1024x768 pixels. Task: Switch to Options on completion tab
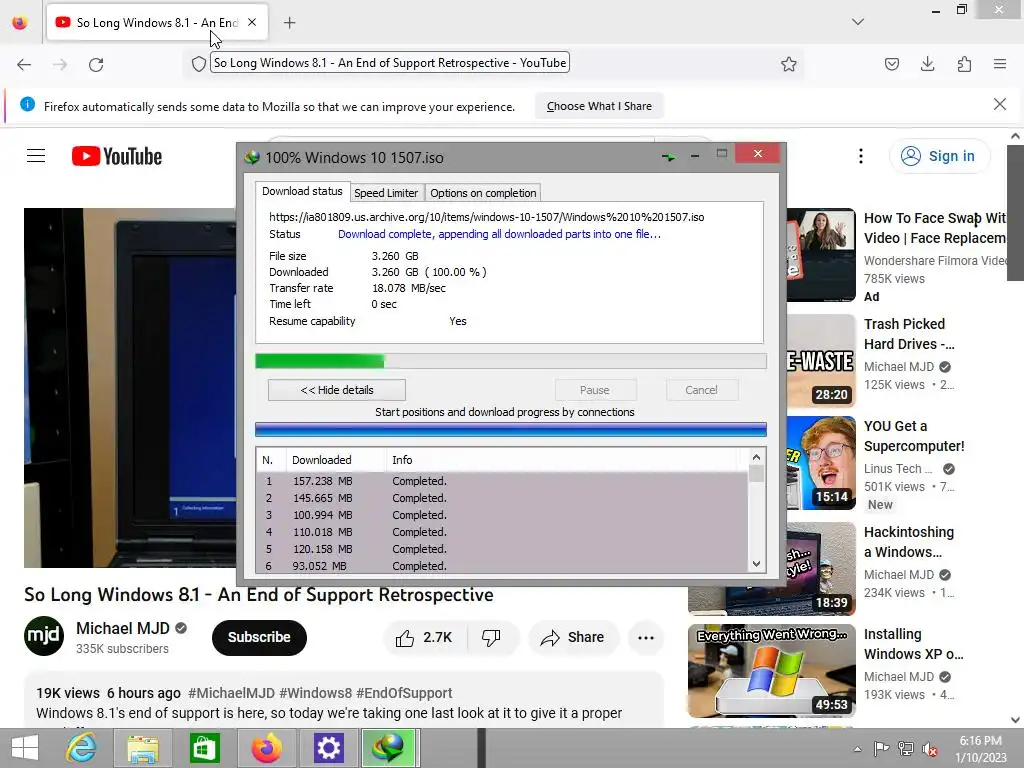[x=483, y=193]
